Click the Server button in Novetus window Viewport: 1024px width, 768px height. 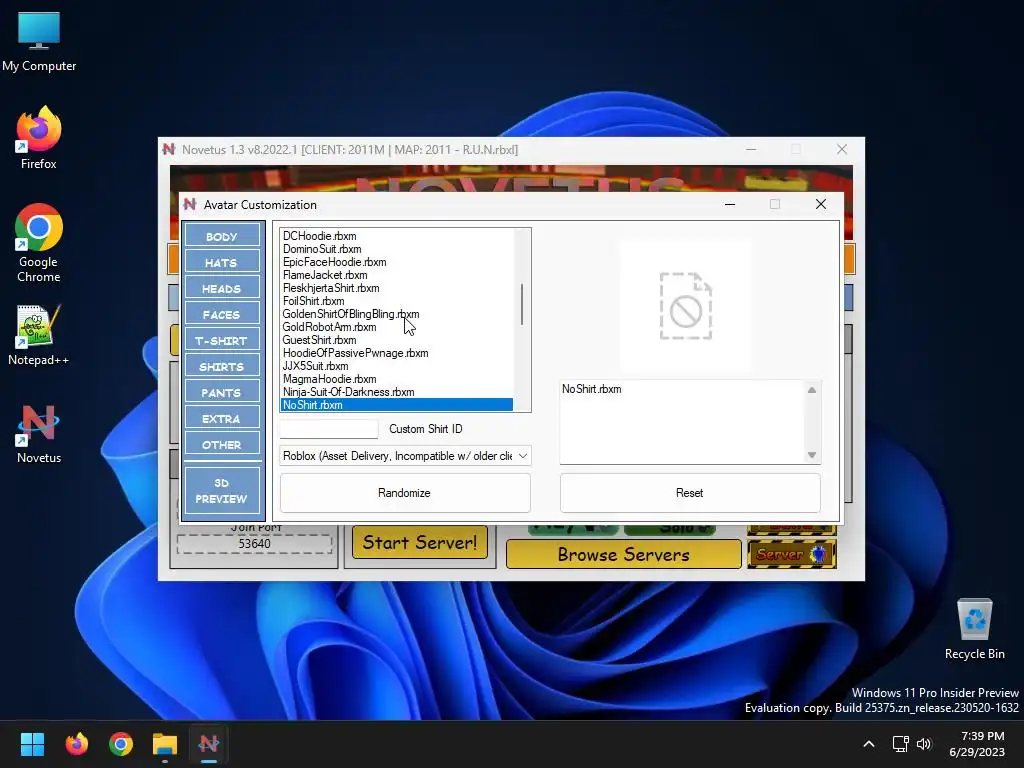click(792, 554)
